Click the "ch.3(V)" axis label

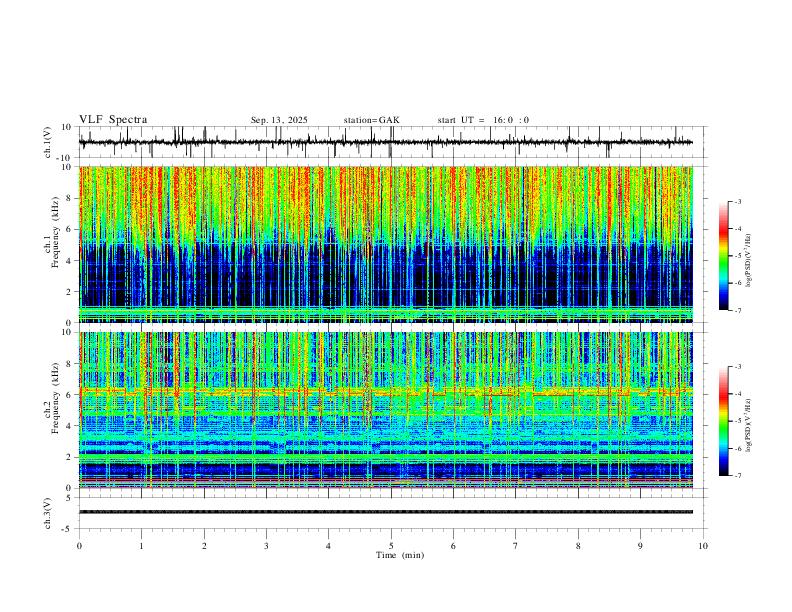[x=48, y=514]
